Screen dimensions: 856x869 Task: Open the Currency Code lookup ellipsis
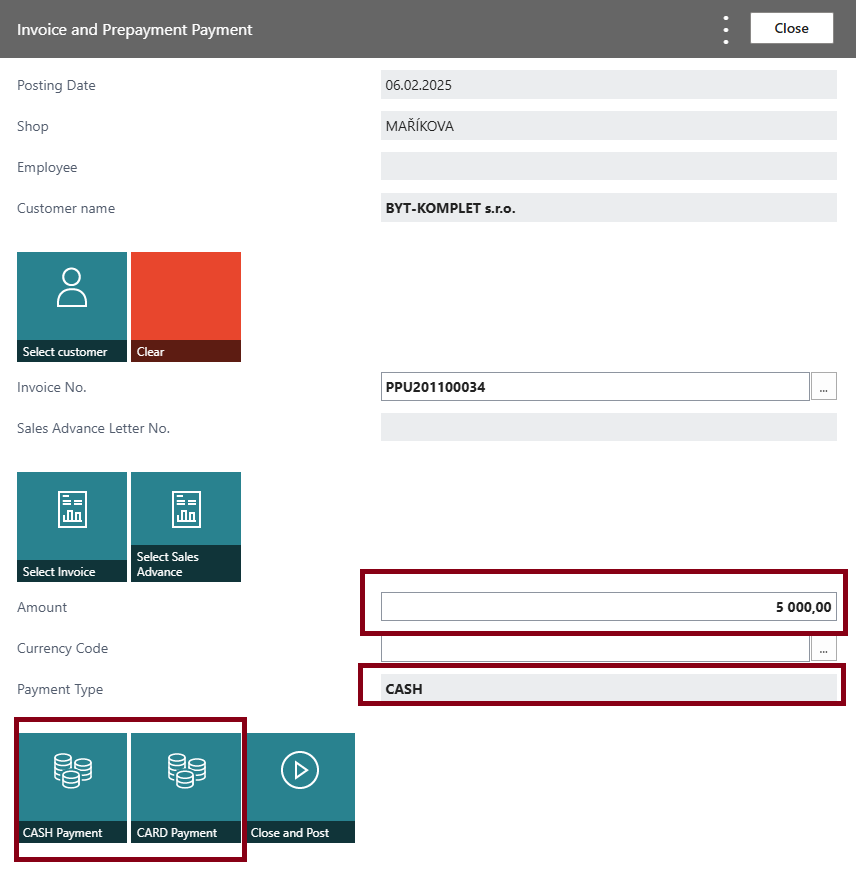[824, 648]
